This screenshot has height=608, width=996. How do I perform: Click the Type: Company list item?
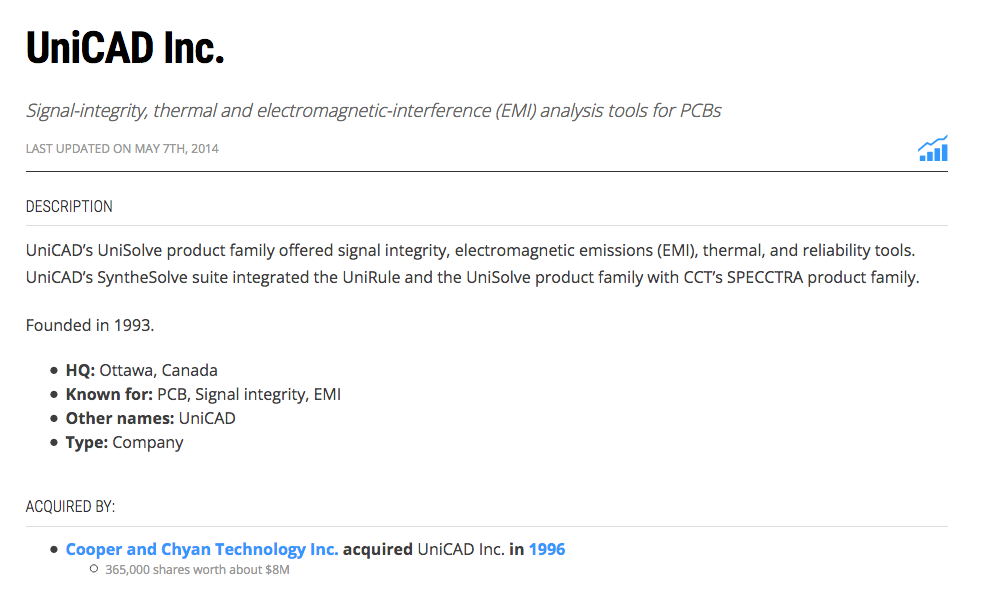pyautogui.click(x=125, y=442)
